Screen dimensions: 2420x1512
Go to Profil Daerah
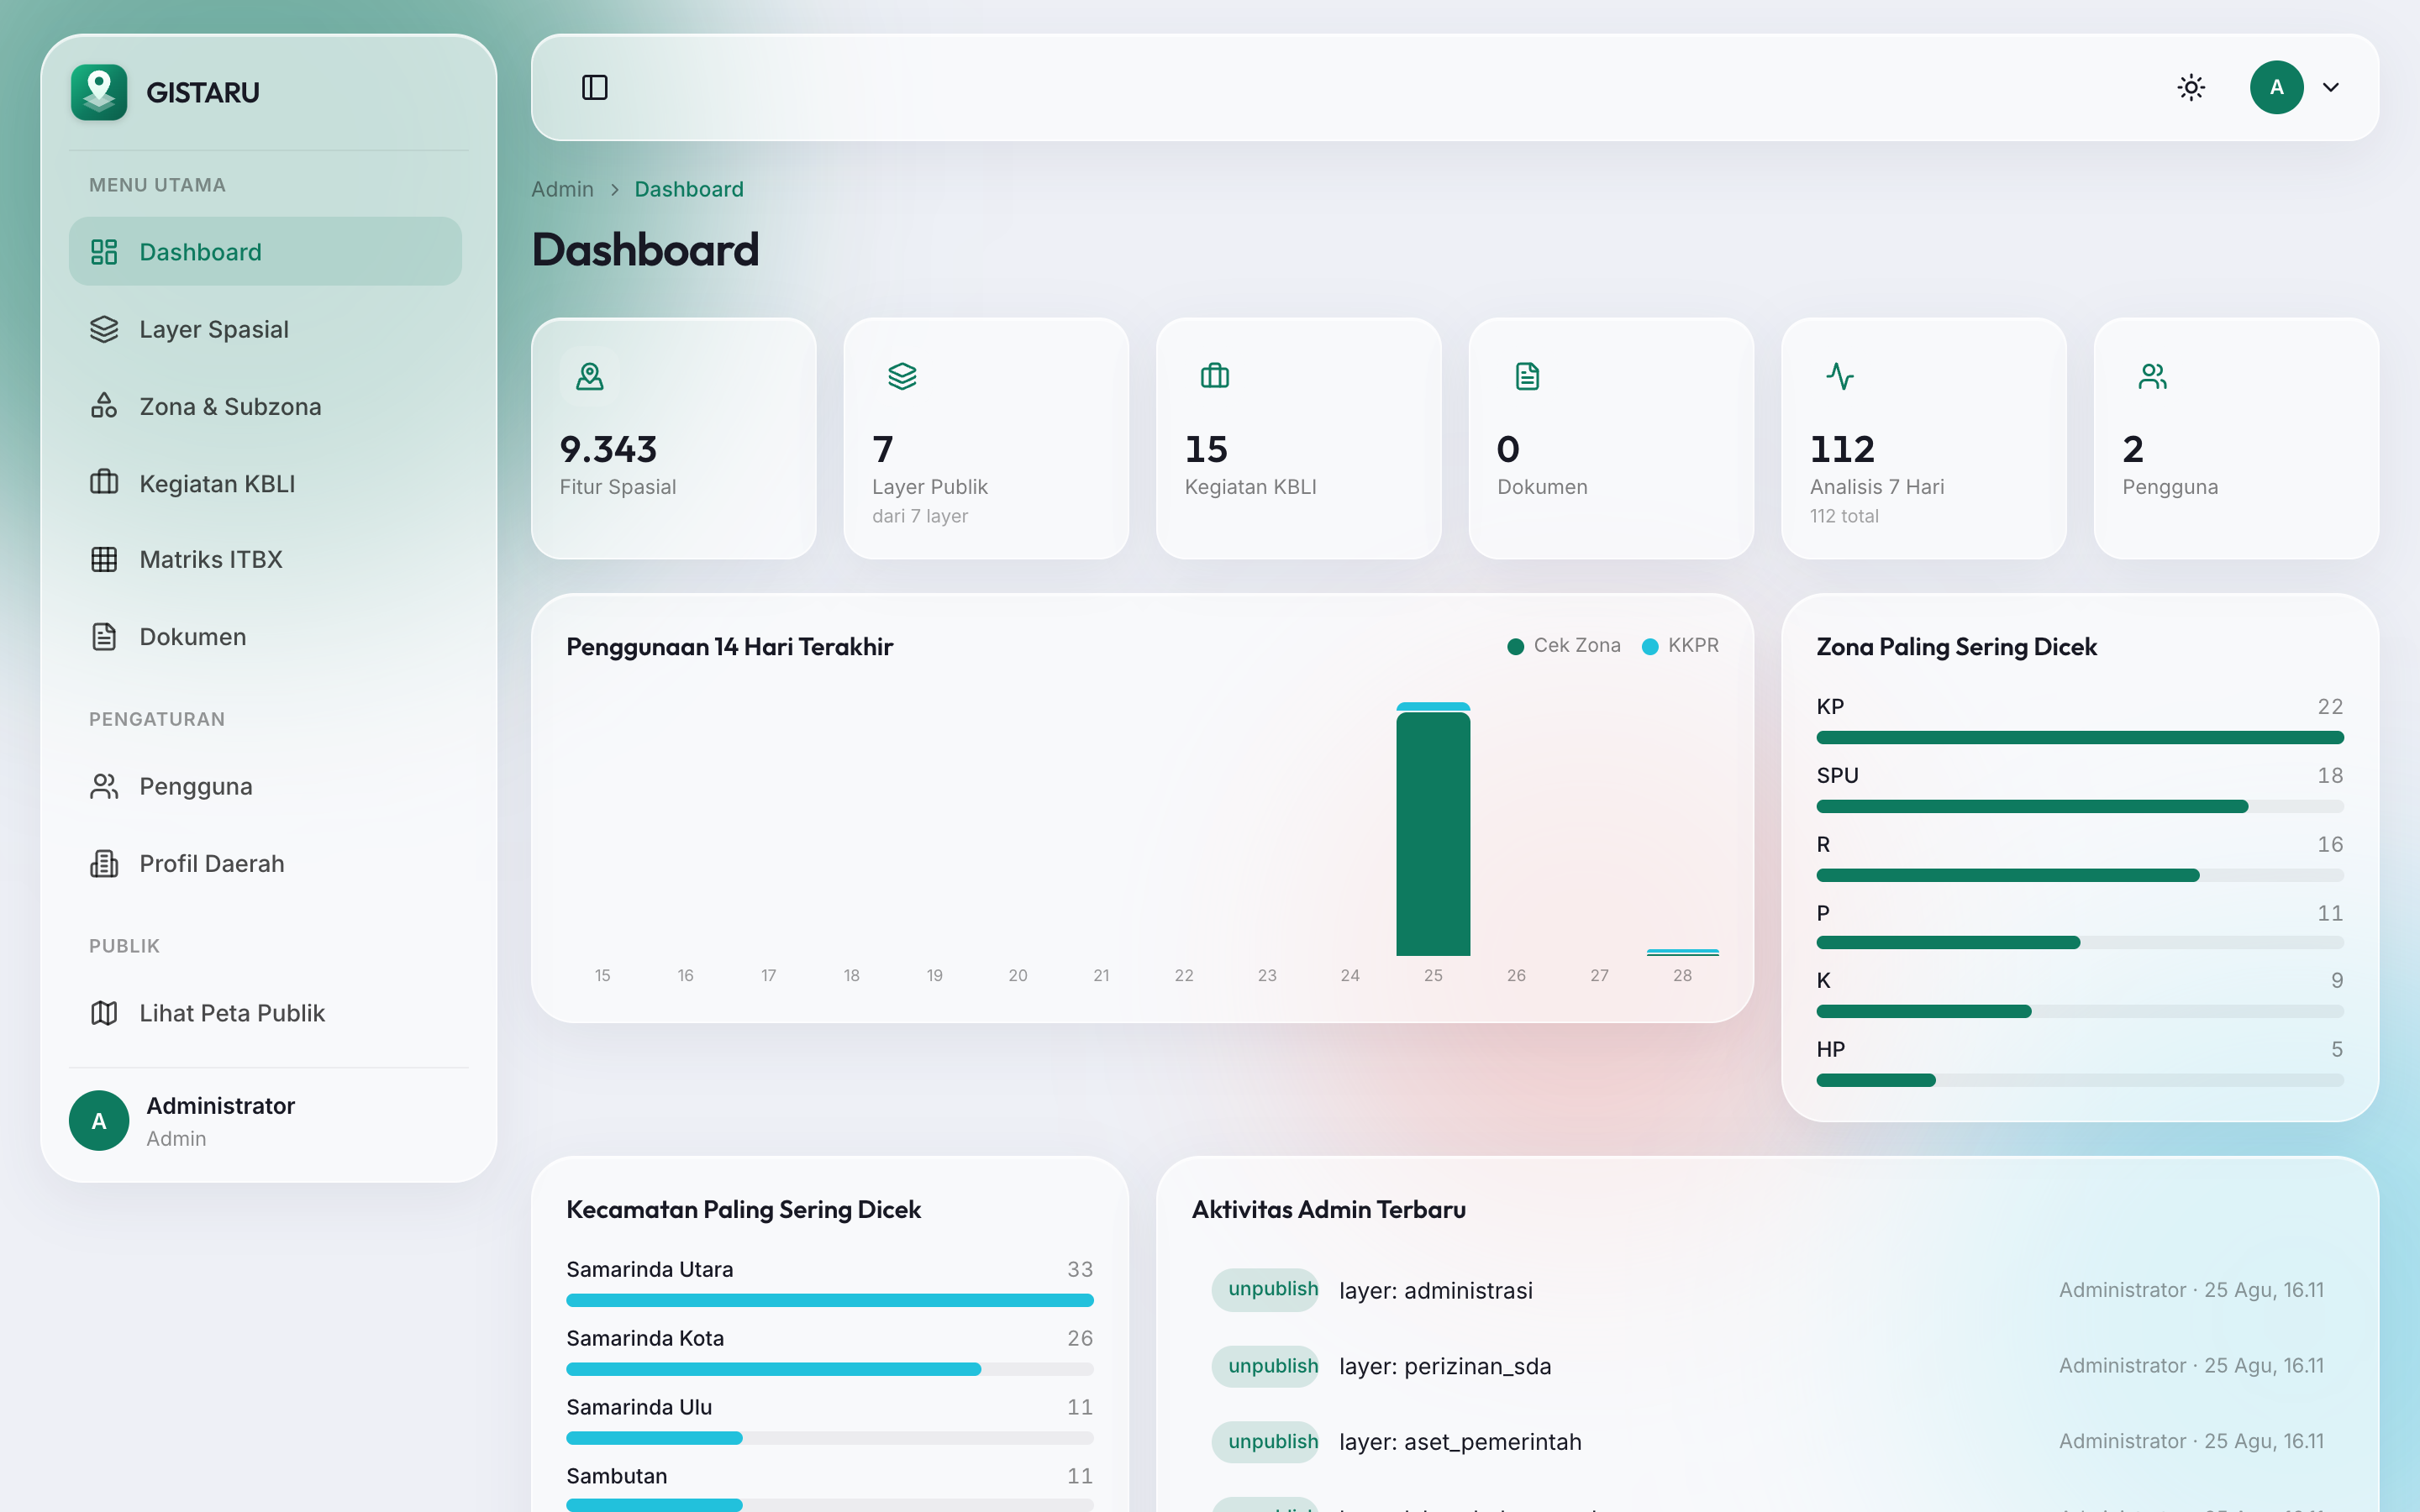point(265,863)
